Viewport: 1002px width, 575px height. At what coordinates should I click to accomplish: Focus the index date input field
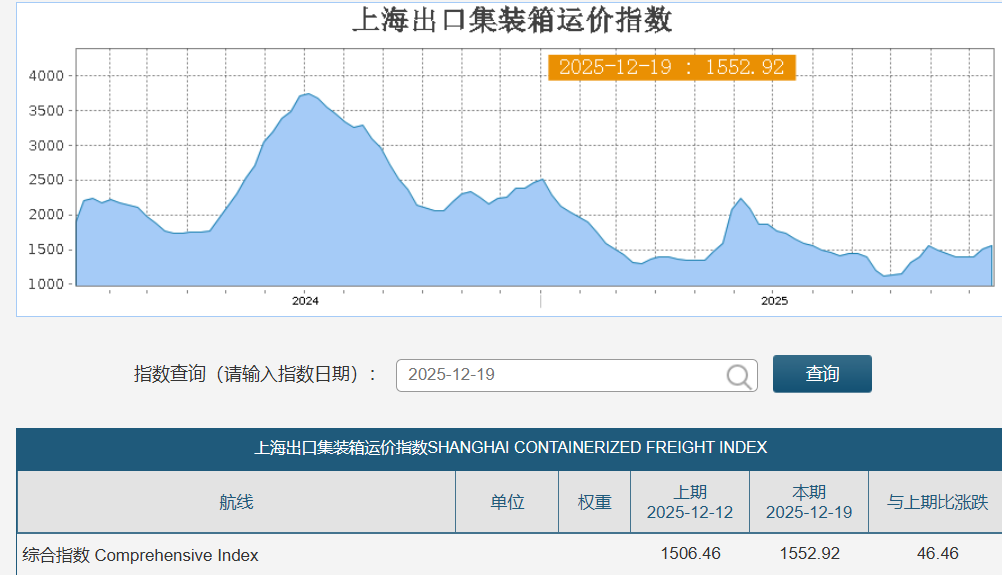(x=576, y=375)
